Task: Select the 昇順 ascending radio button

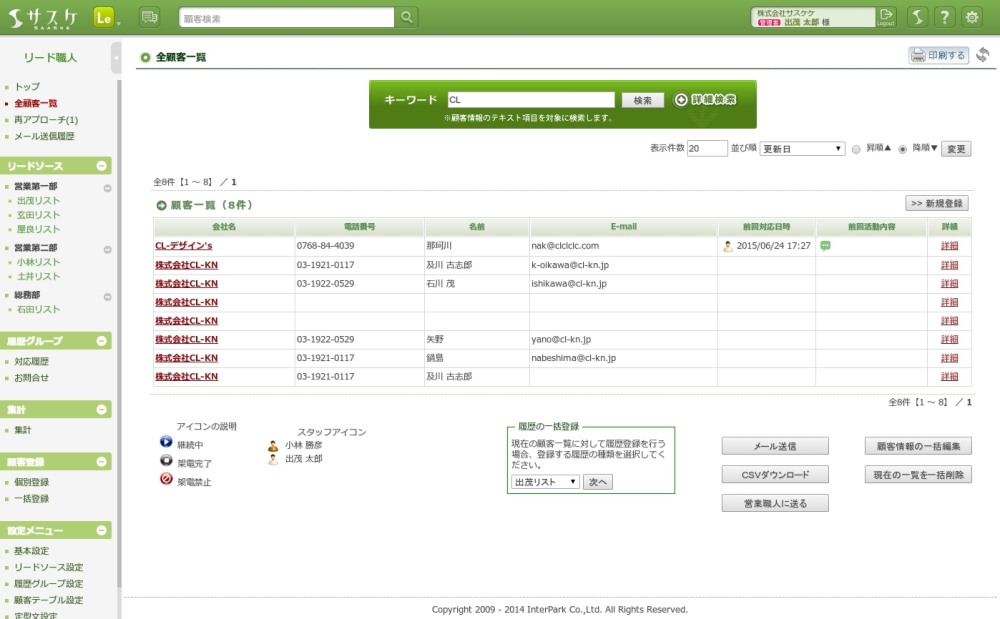Action: click(x=856, y=149)
